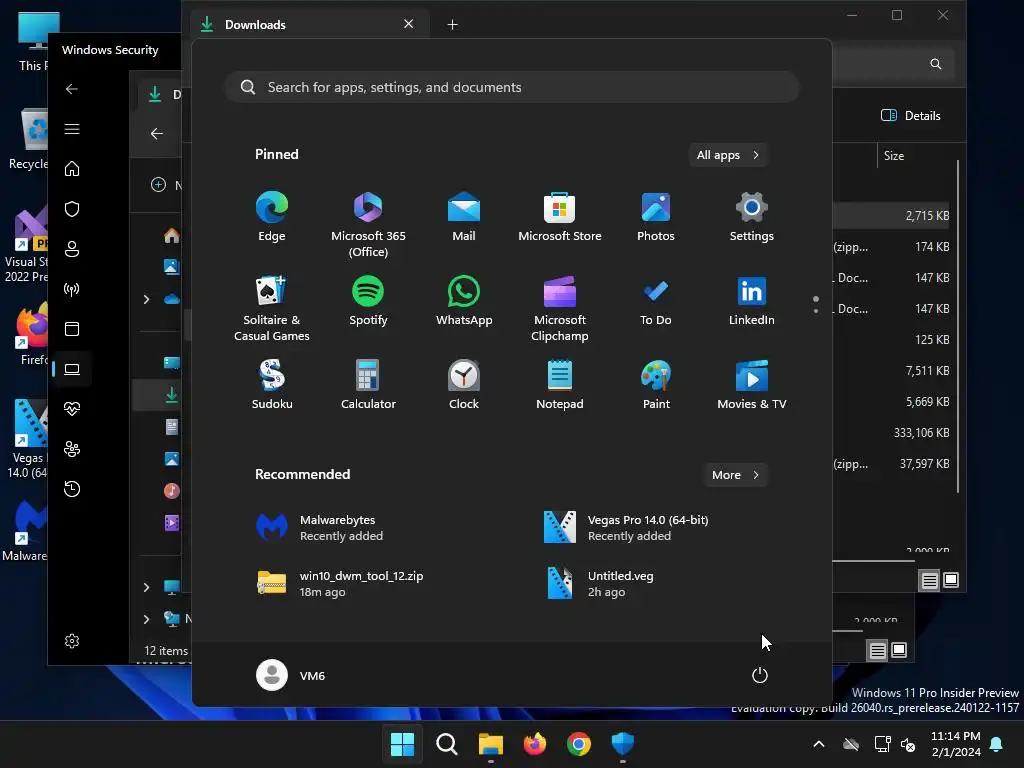Open the VM6 user account menu
This screenshot has height=768, width=1024.
[291, 675]
